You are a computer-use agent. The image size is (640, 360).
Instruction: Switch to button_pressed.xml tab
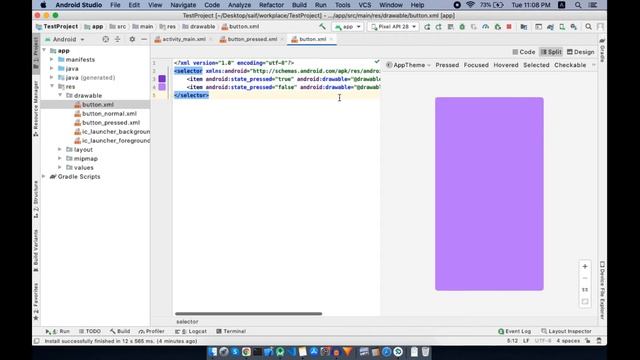pyautogui.click(x=251, y=39)
